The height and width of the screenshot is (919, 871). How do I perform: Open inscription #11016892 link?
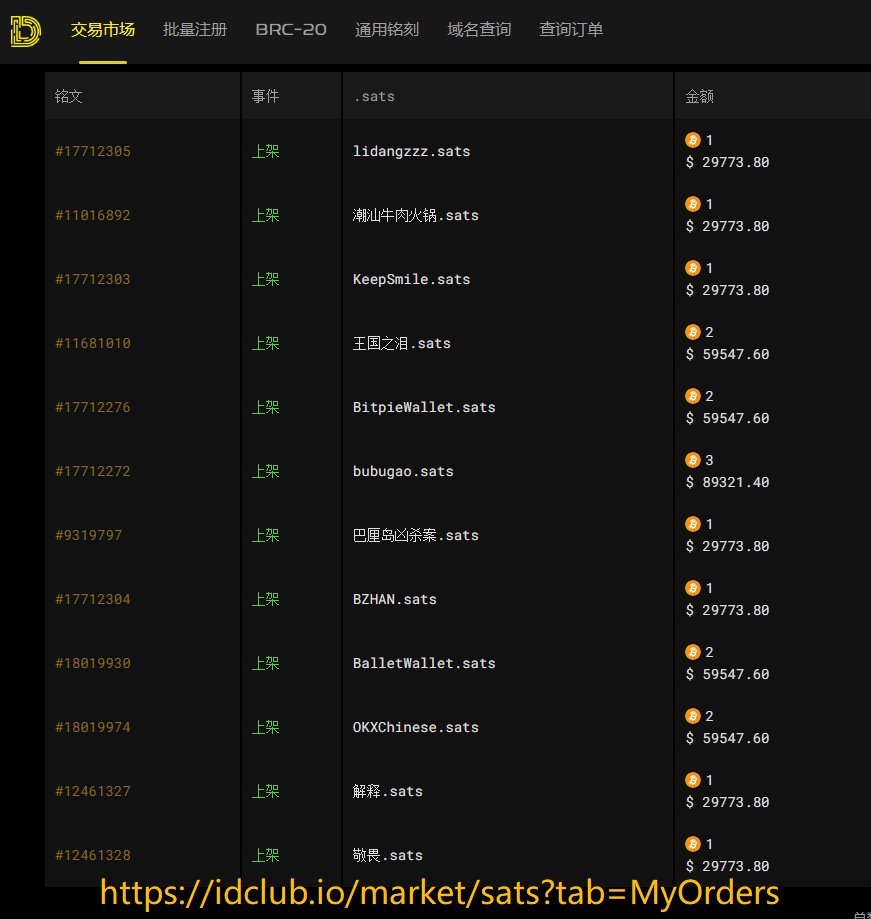(x=93, y=215)
